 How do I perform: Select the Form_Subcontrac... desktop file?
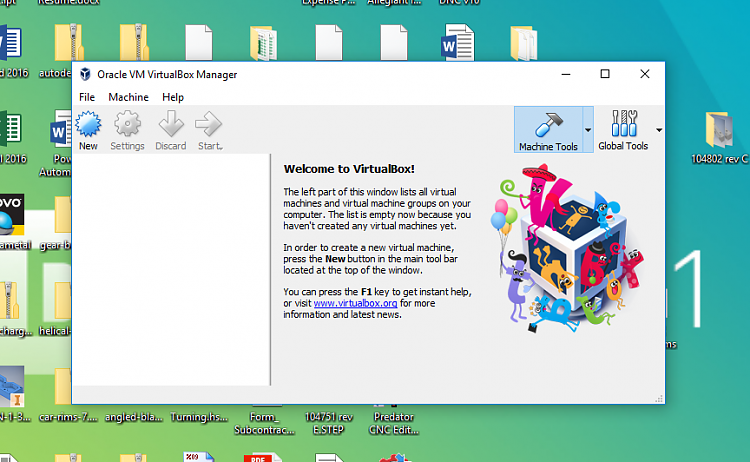pos(264,423)
